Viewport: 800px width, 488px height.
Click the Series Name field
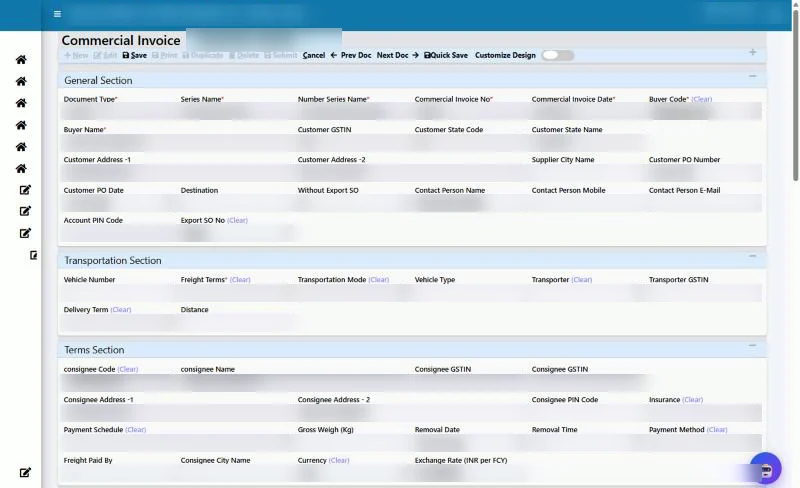click(x=236, y=111)
